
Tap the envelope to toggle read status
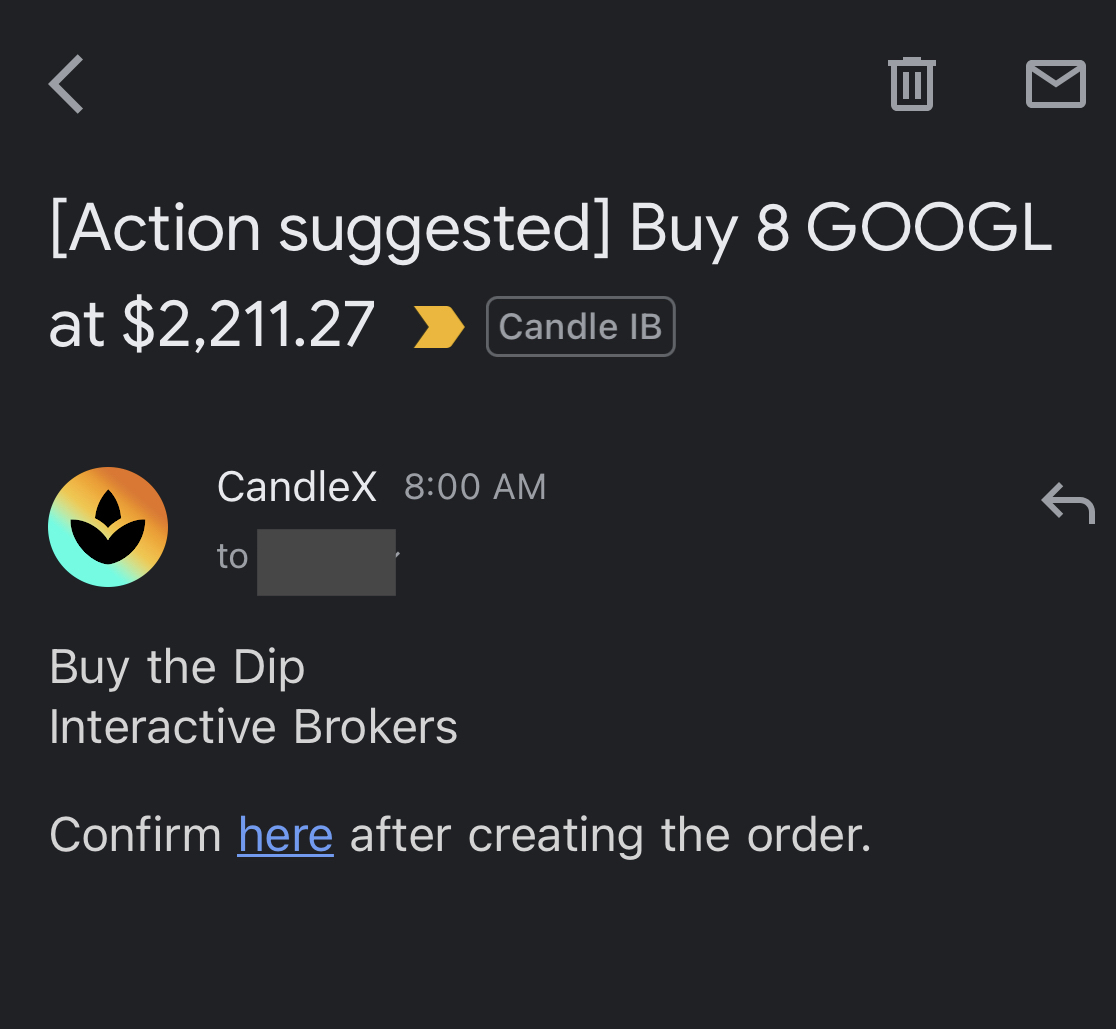coord(1054,84)
